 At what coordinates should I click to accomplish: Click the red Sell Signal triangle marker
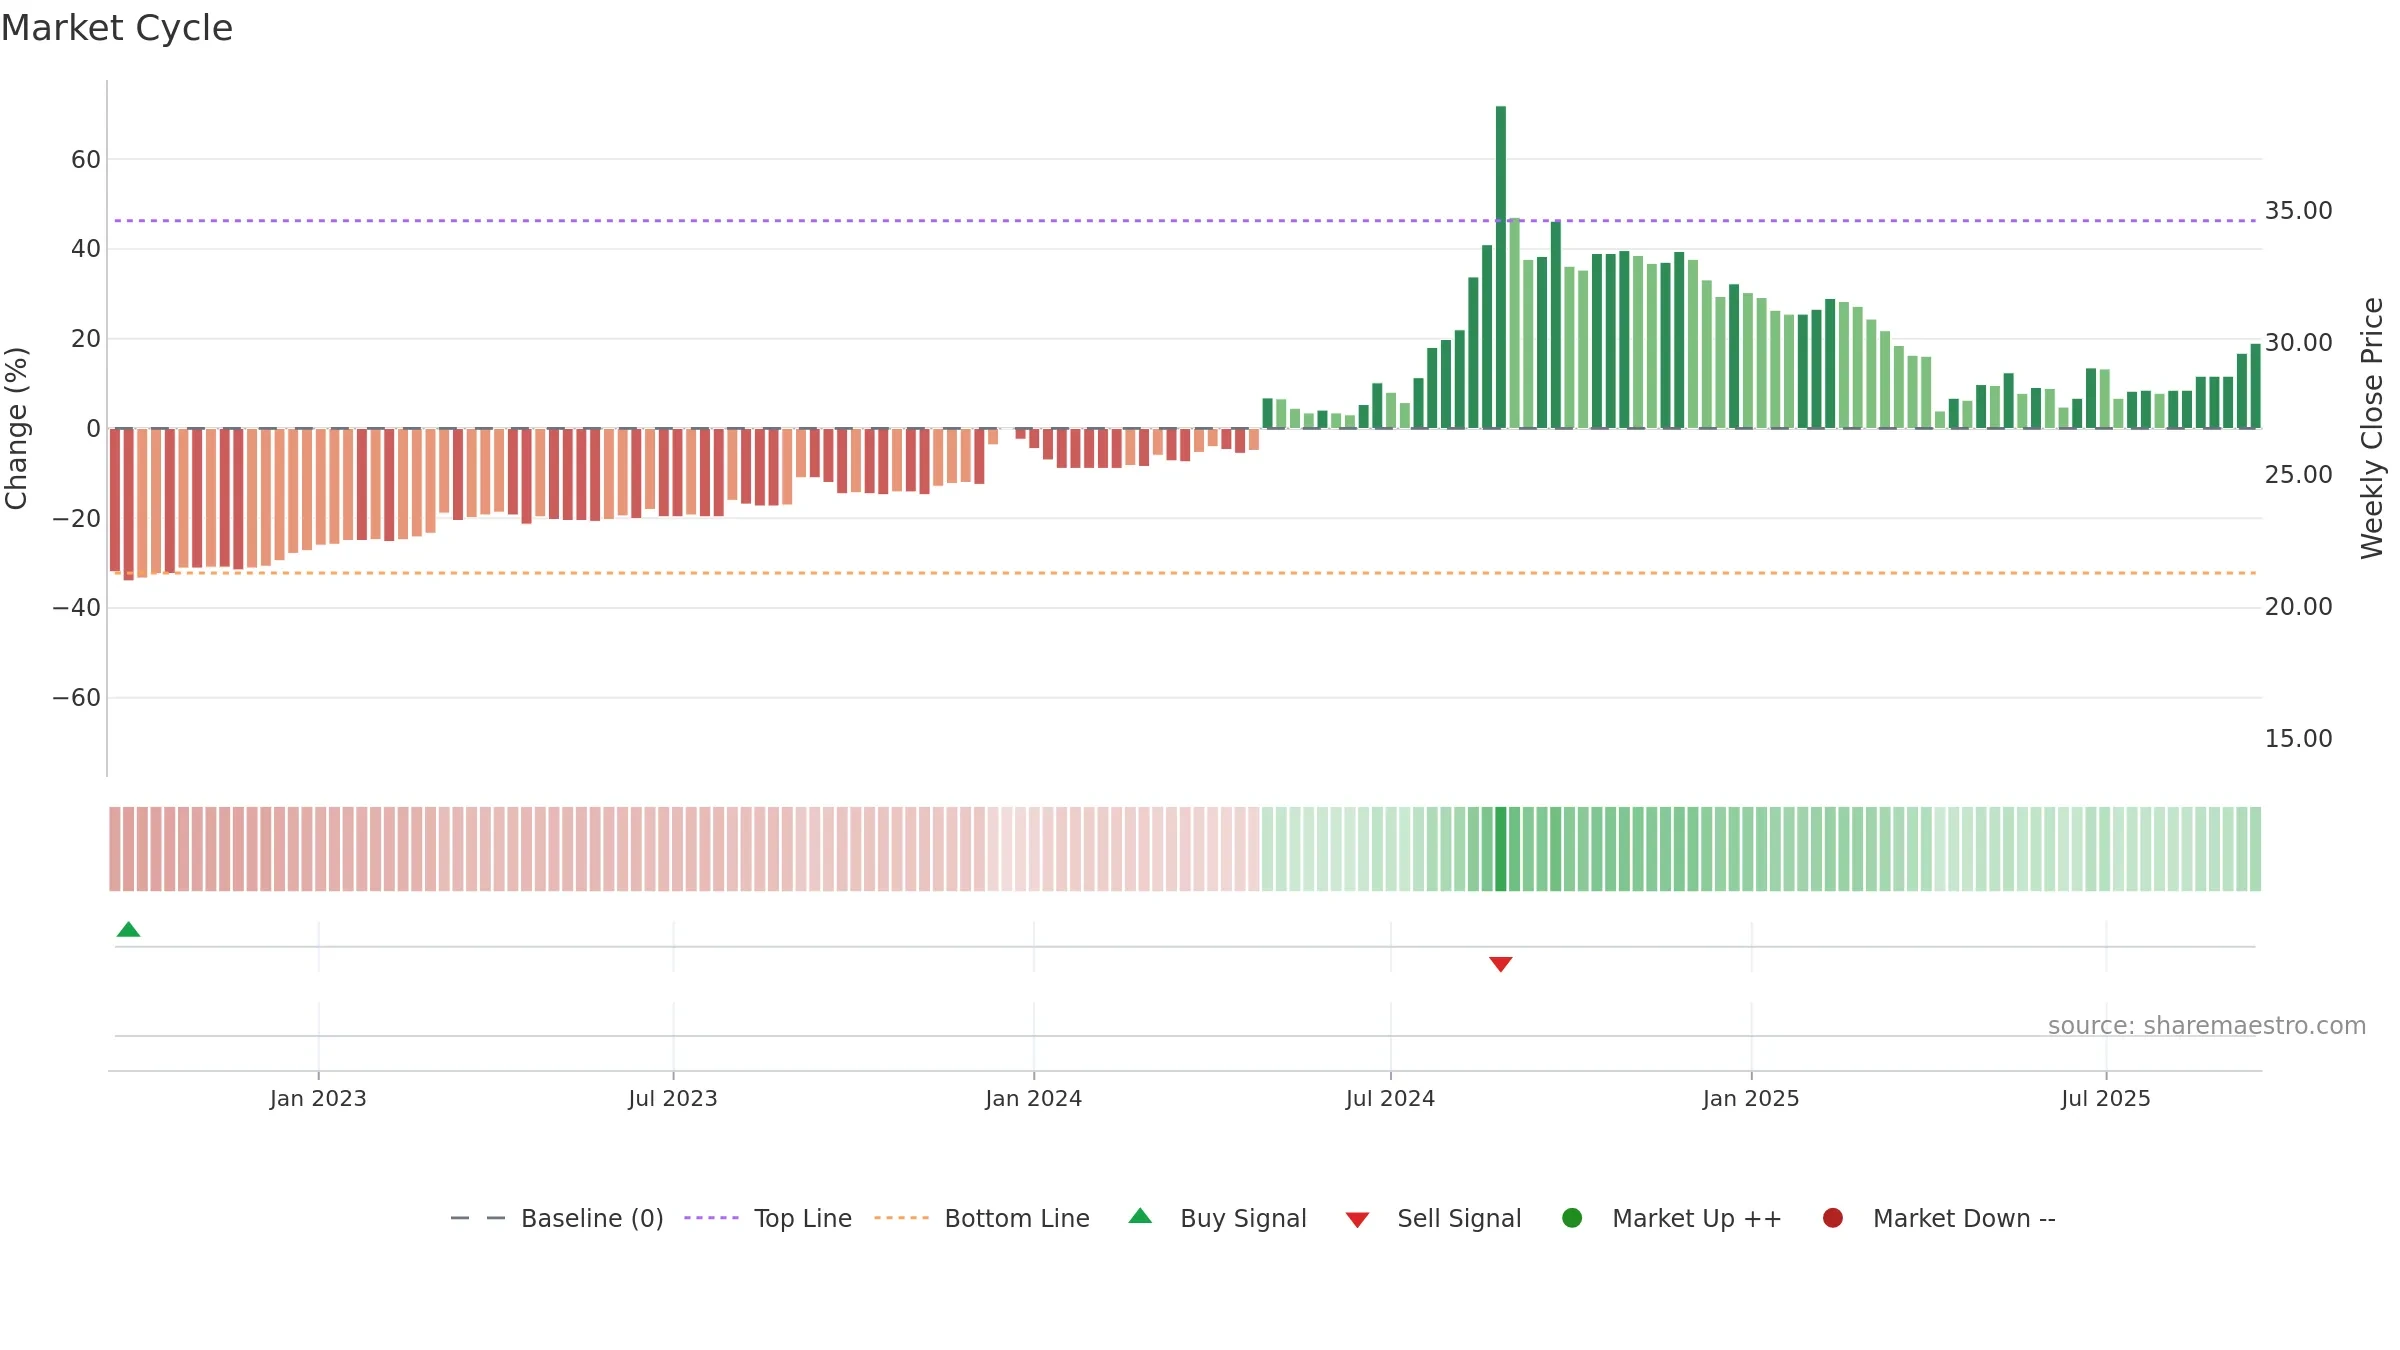1500,964
